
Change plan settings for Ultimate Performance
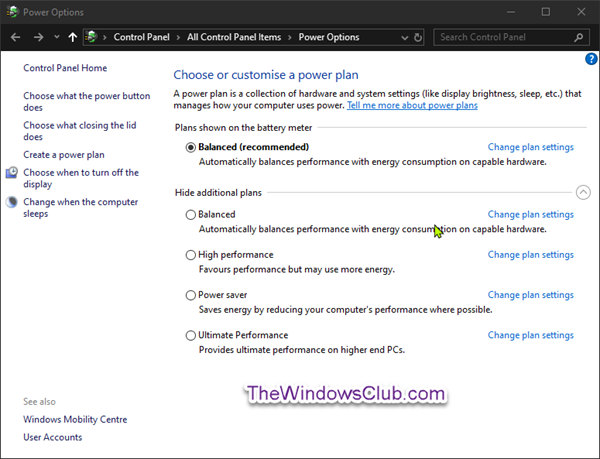coord(530,335)
